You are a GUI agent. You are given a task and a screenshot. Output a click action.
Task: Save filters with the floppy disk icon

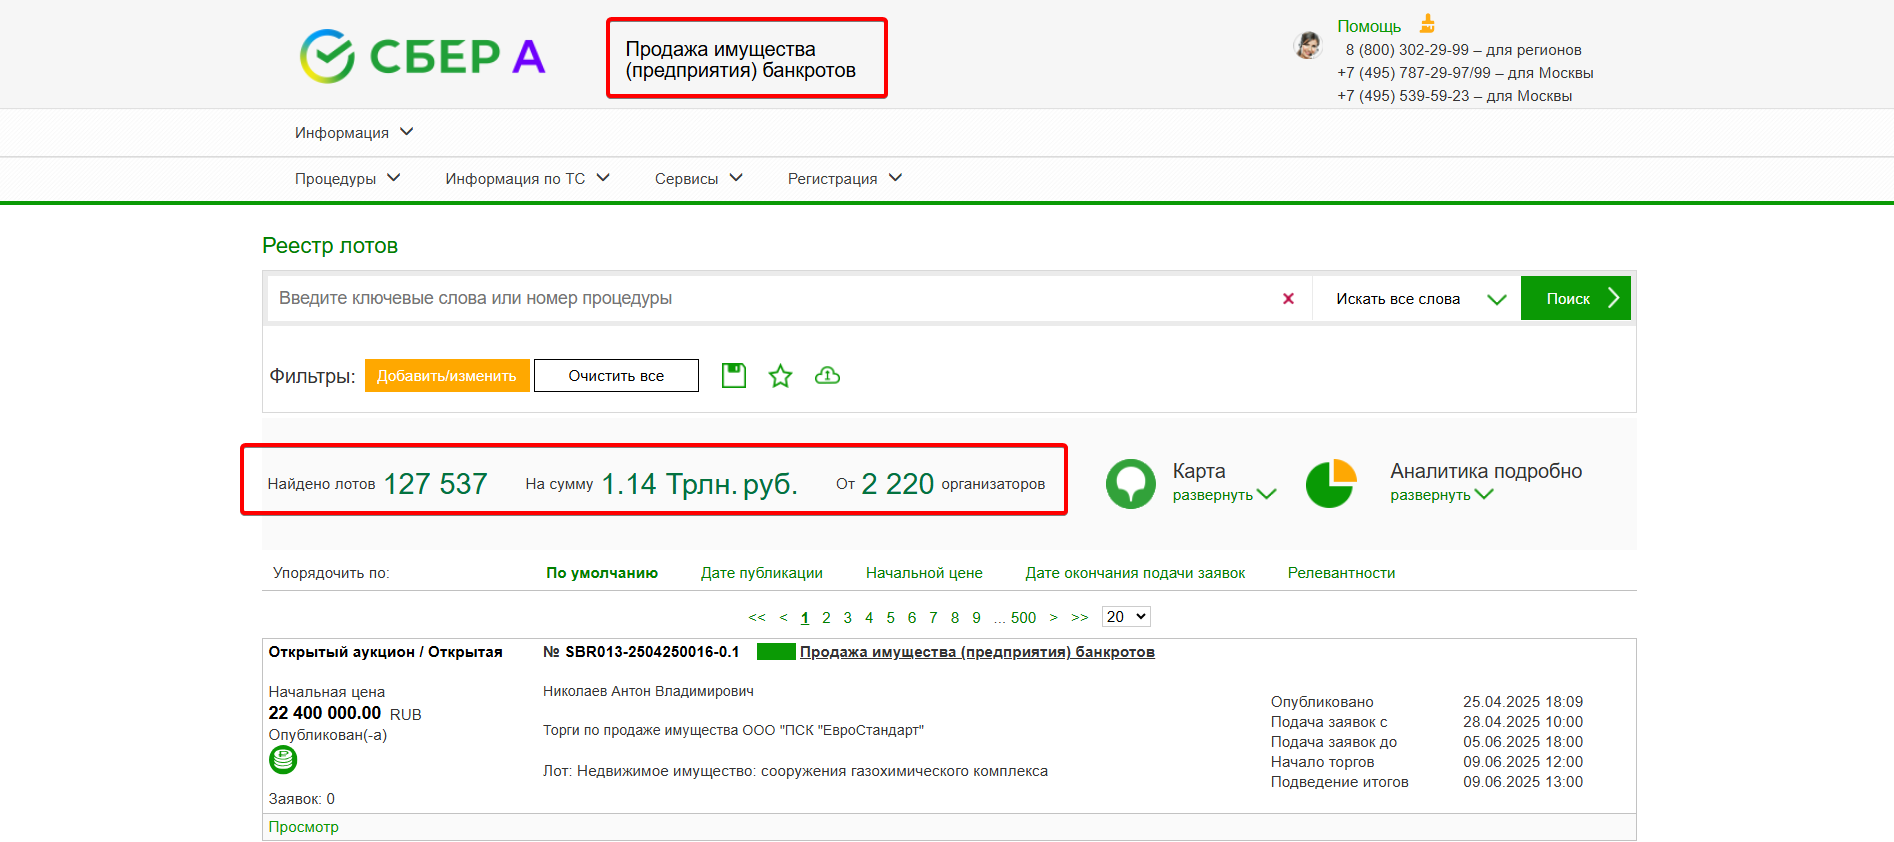click(x=734, y=376)
